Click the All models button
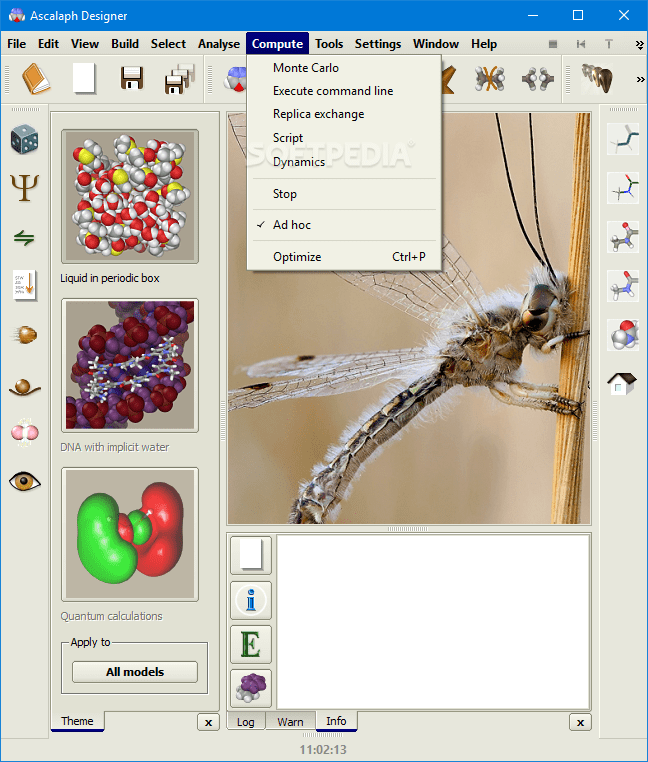The image size is (648, 762). [x=135, y=672]
